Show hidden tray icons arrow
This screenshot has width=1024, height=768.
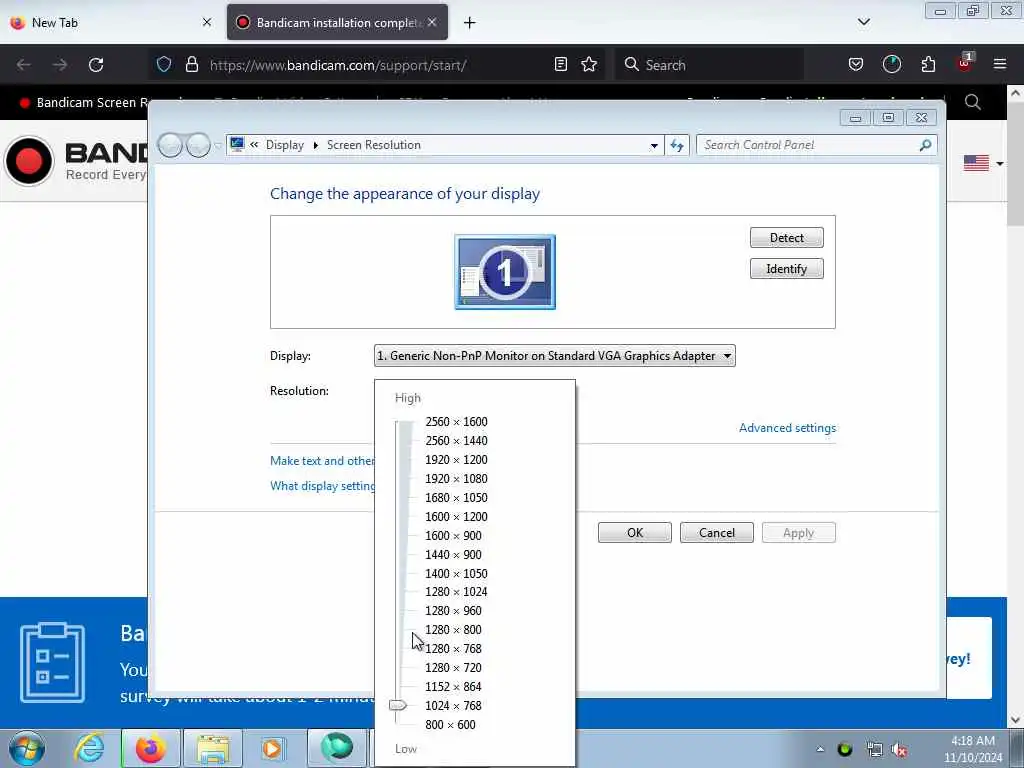820,750
